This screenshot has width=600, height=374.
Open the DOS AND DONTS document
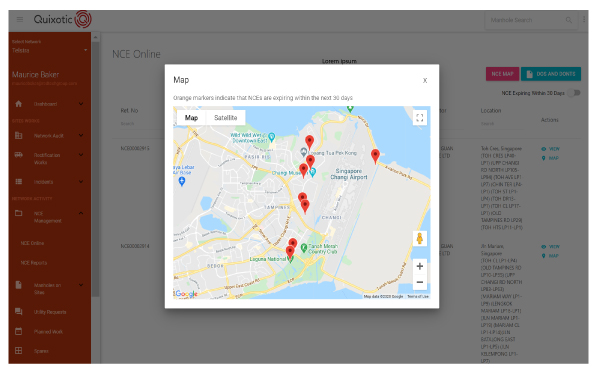pyautogui.click(x=551, y=74)
